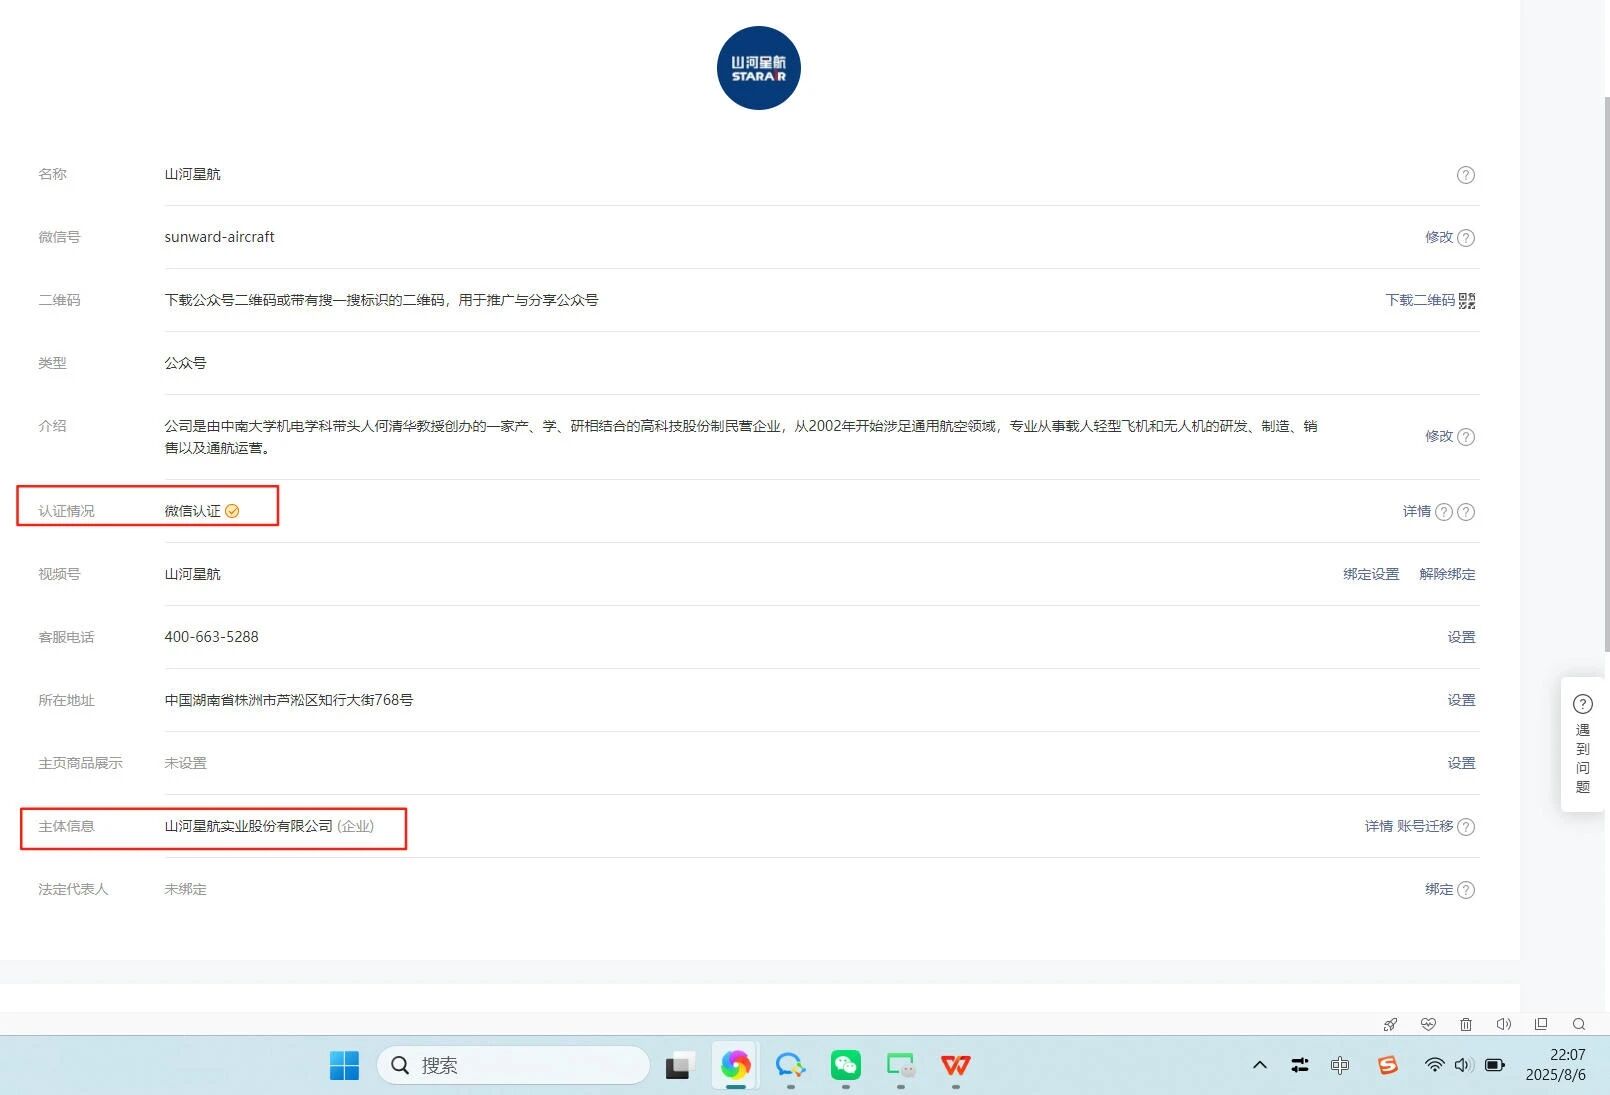1610x1095 pixels.
Task: Click 公众号 value in the 类型 row
Action: [x=185, y=363]
